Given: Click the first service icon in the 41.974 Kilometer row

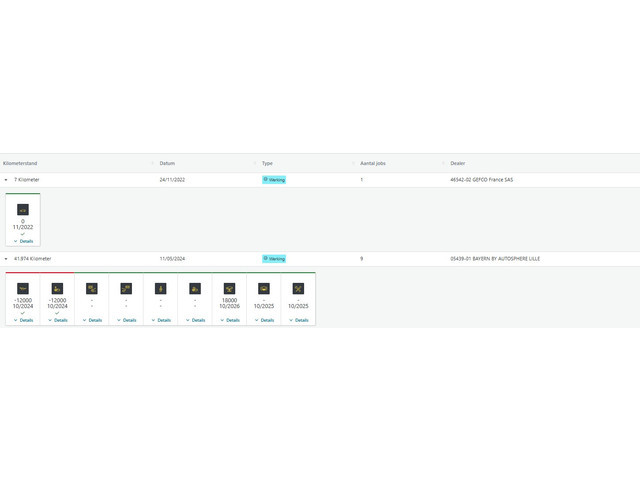Looking at the screenshot, I should point(23,288).
